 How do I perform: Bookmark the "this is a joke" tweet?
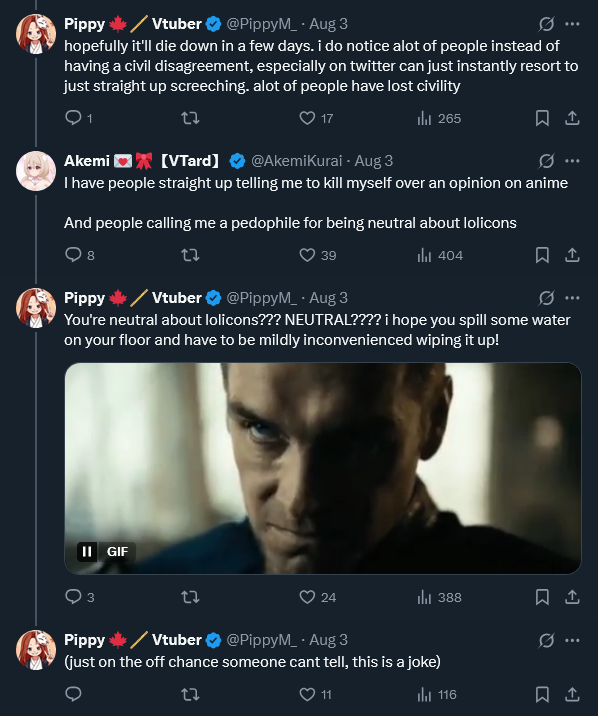[542, 694]
